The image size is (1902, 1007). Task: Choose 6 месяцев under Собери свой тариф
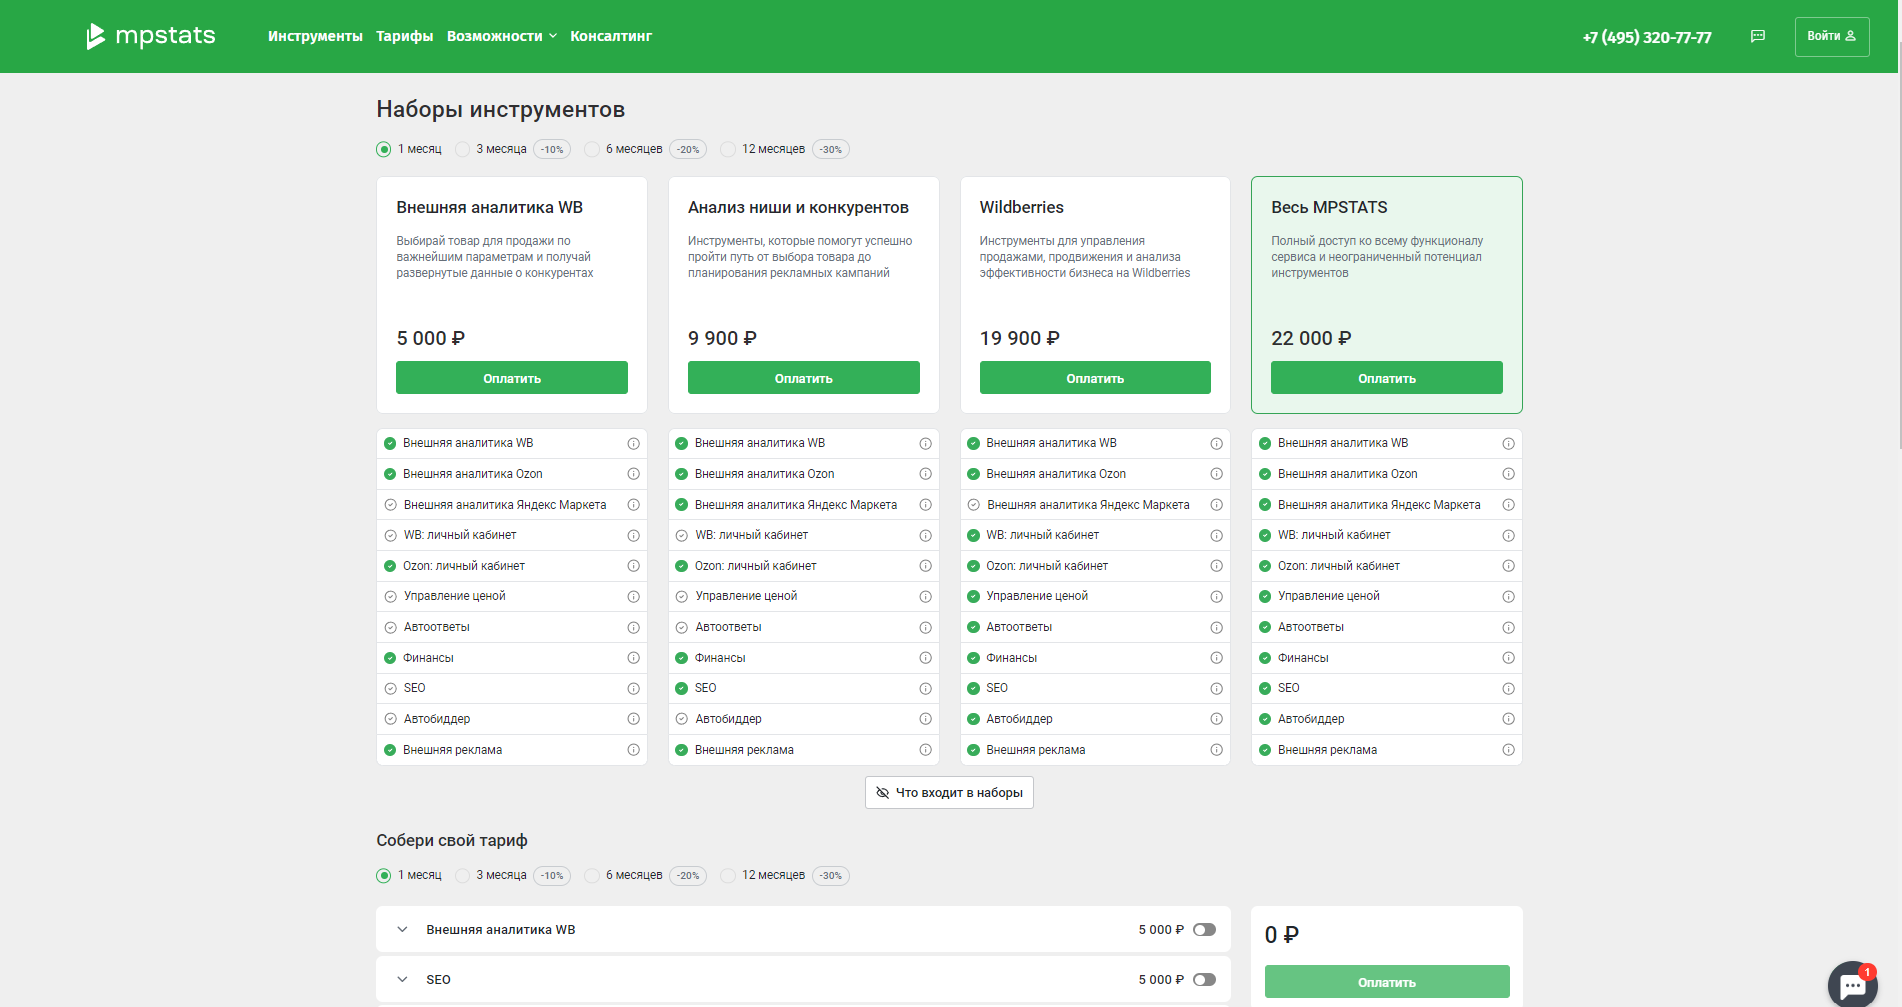coord(592,876)
